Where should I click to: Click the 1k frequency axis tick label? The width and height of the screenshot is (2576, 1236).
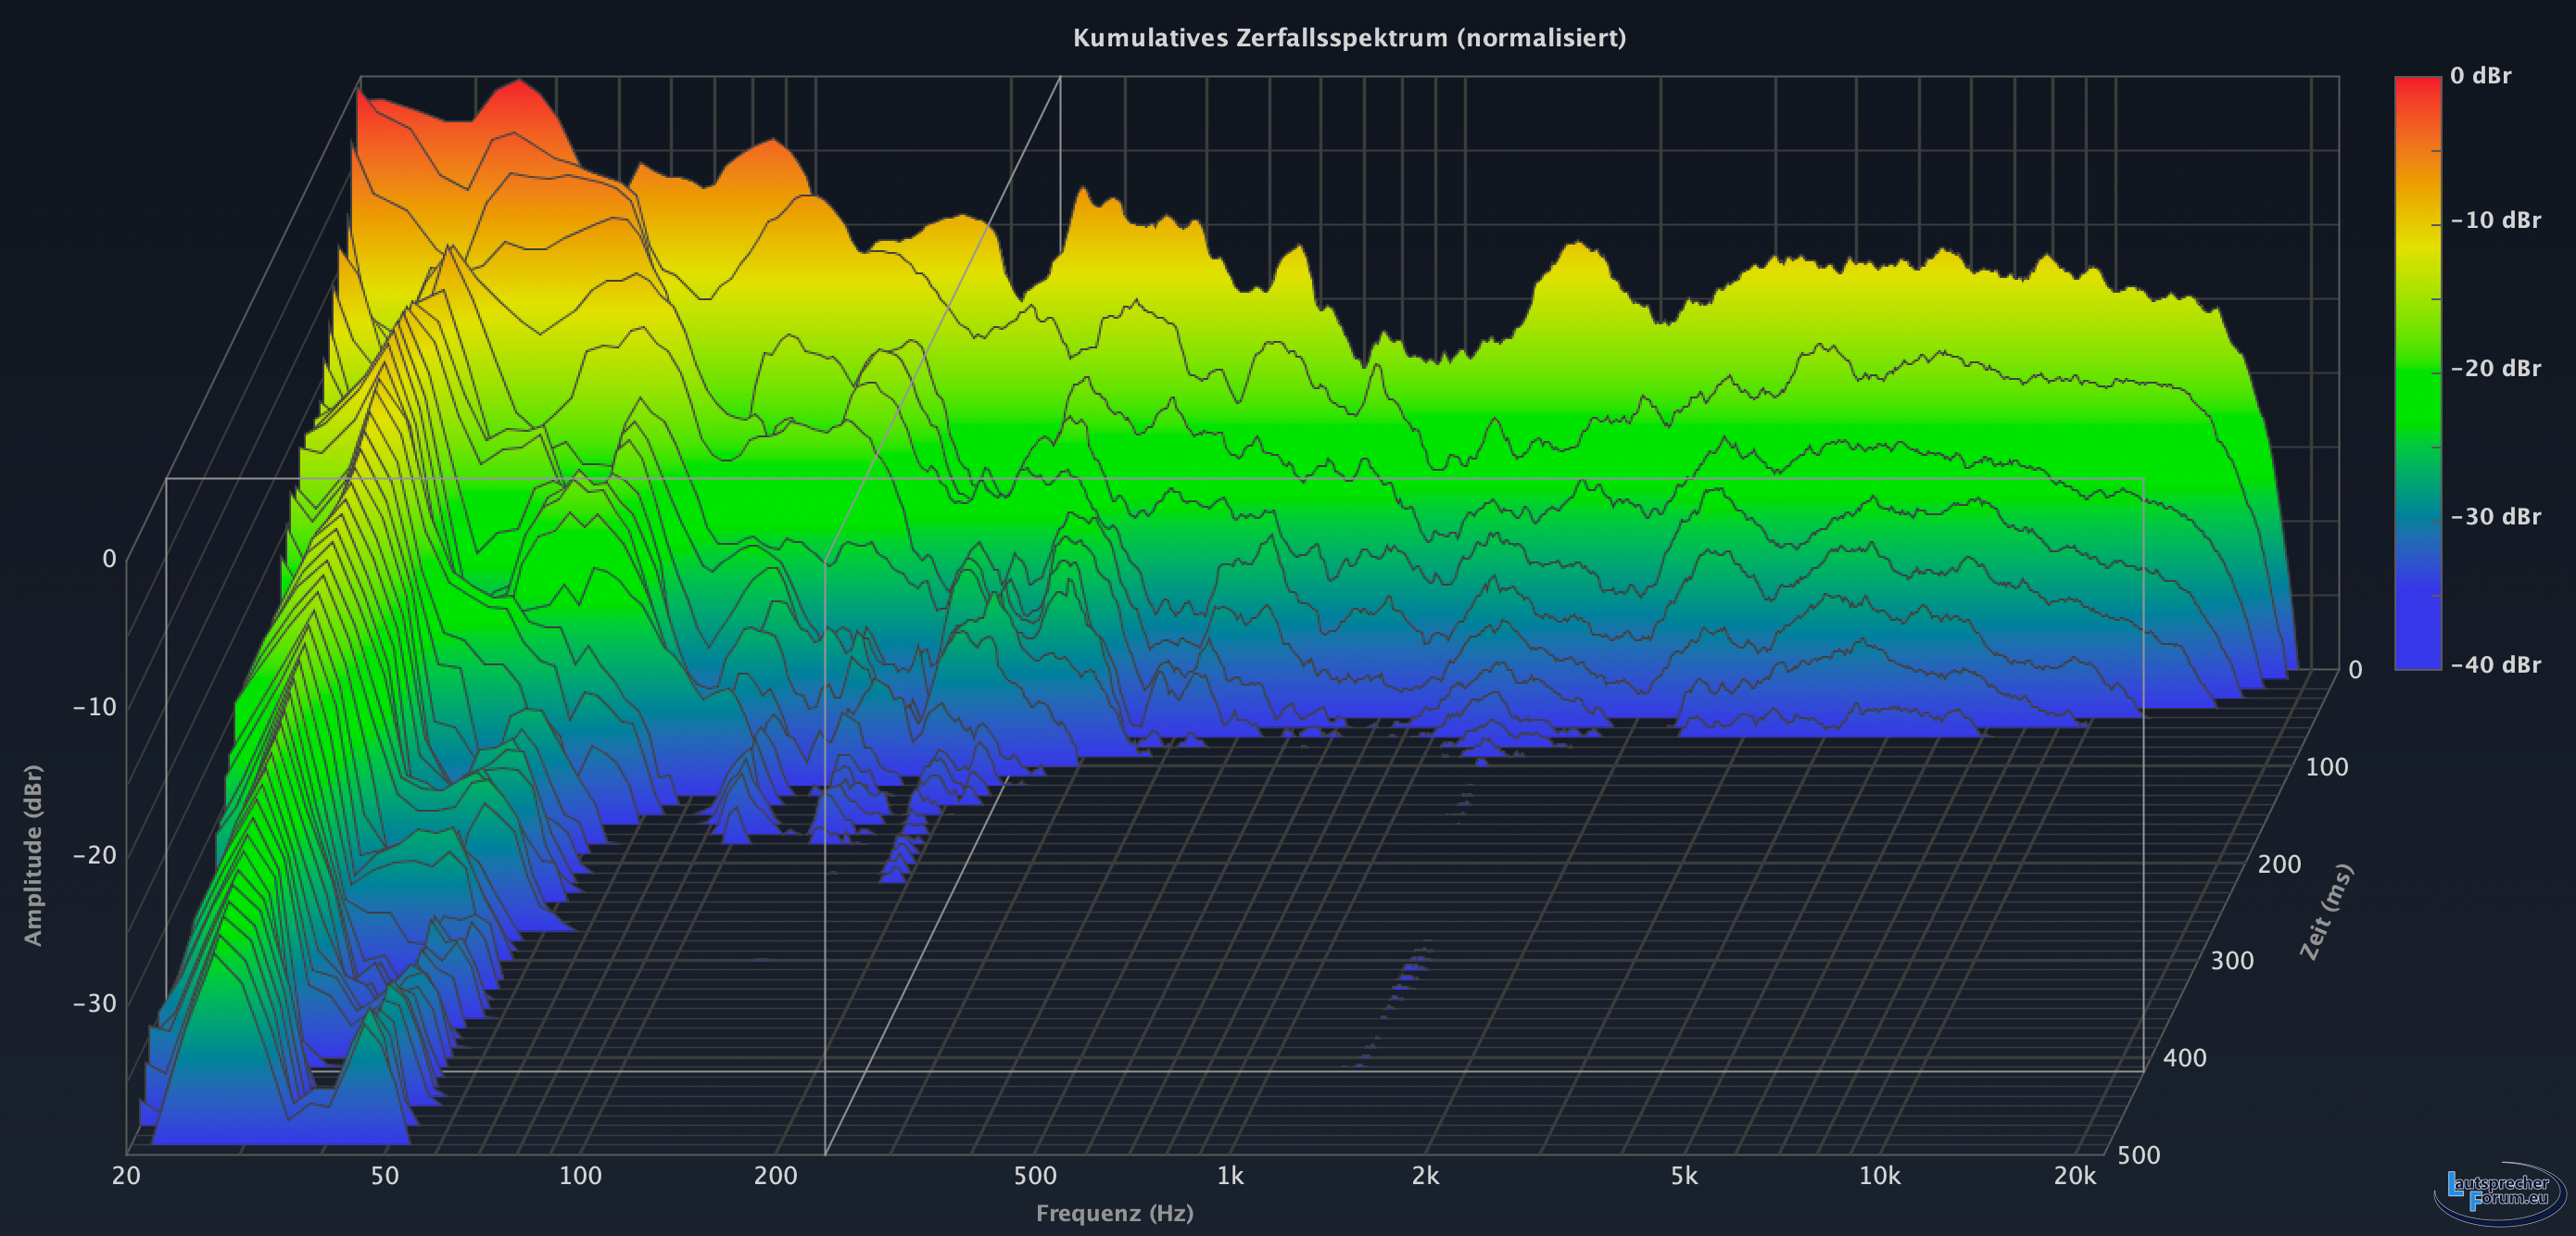(1230, 1176)
